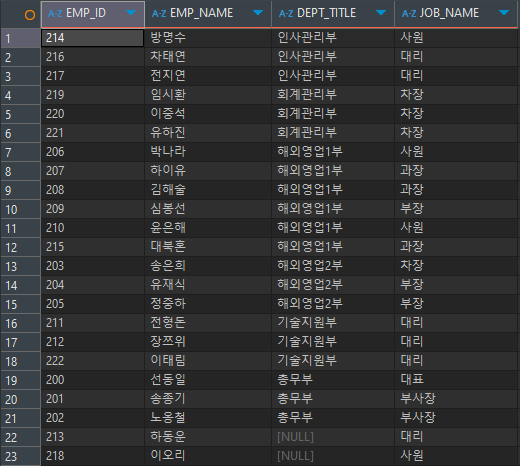
Task: Select row number 1 header
Action: [x=21, y=38]
